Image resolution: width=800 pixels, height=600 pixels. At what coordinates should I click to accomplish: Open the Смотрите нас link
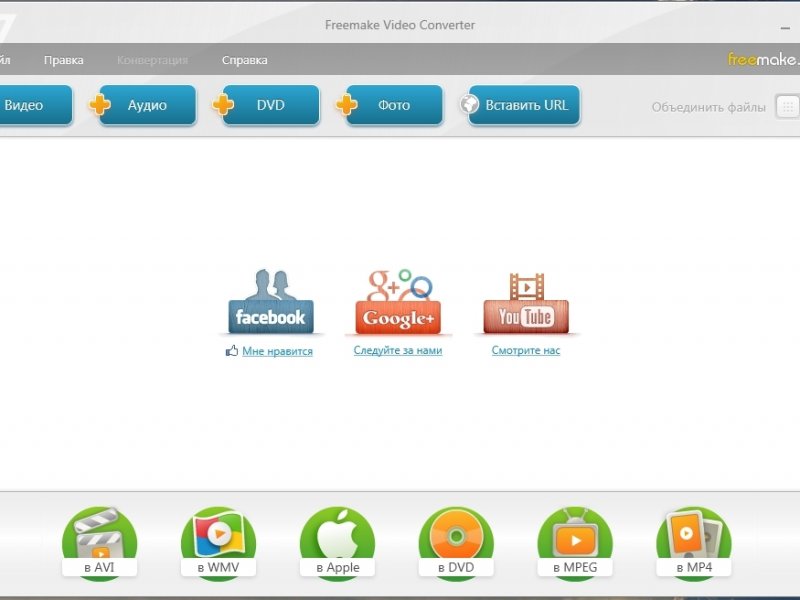coord(526,351)
